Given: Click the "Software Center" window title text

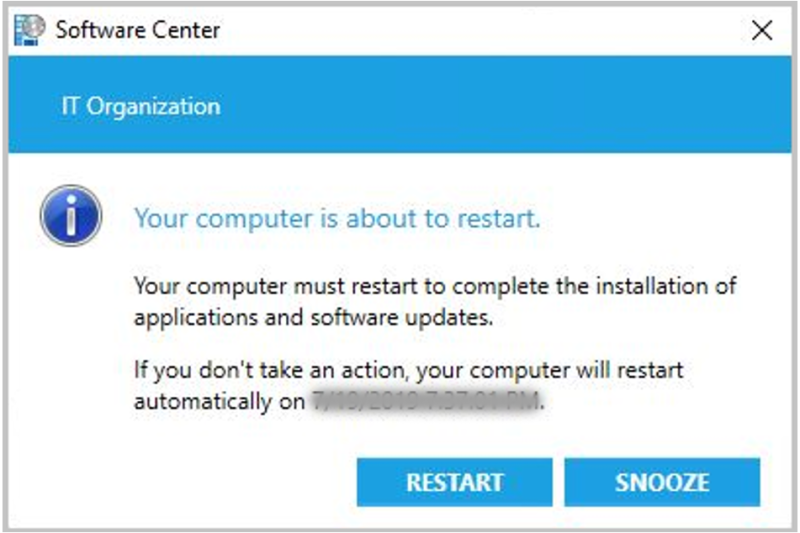Looking at the screenshot, I should [x=138, y=30].
